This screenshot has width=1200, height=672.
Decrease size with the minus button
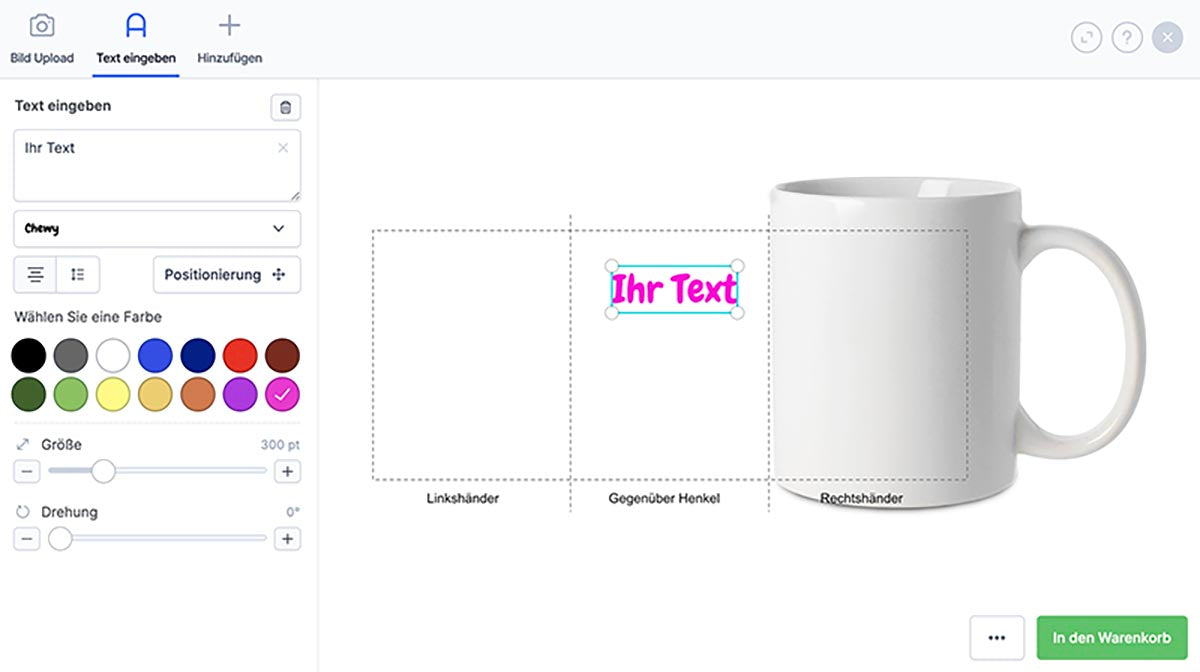27,471
